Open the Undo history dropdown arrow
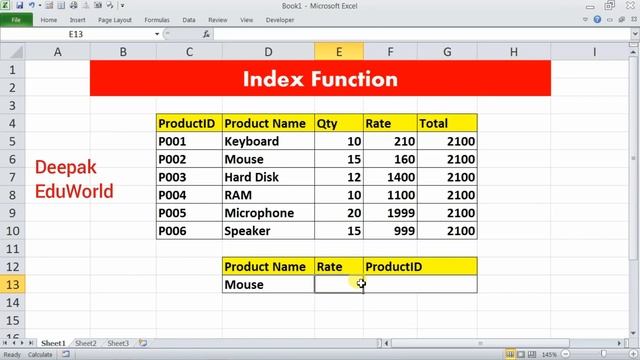Screen dimensions: 640x360 pos(40,6)
